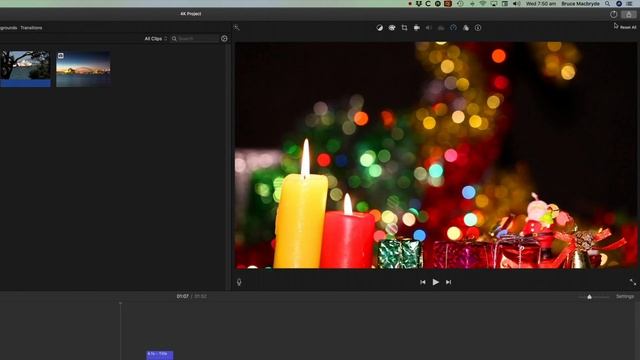Skip to next clip

click(x=449, y=282)
